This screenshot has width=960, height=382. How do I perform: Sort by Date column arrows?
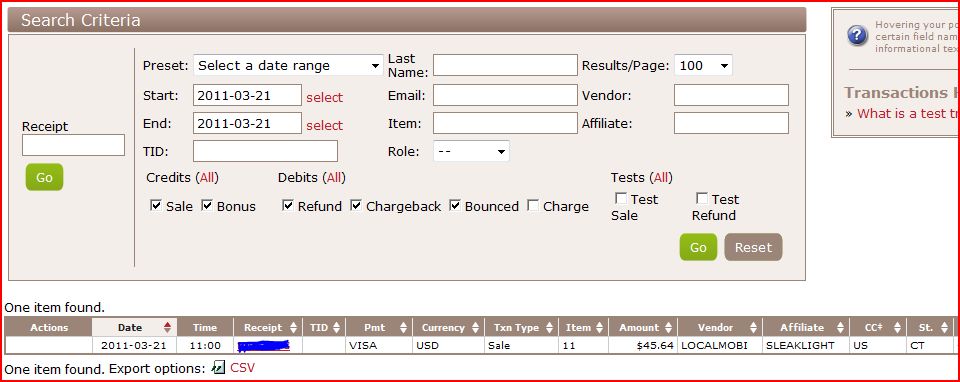click(x=168, y=328)
